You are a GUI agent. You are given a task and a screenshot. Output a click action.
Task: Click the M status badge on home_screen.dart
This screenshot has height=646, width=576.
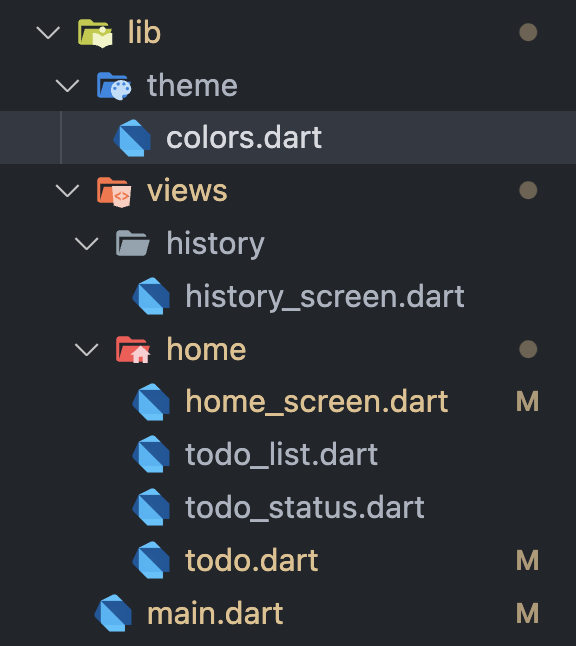point(527,402)
